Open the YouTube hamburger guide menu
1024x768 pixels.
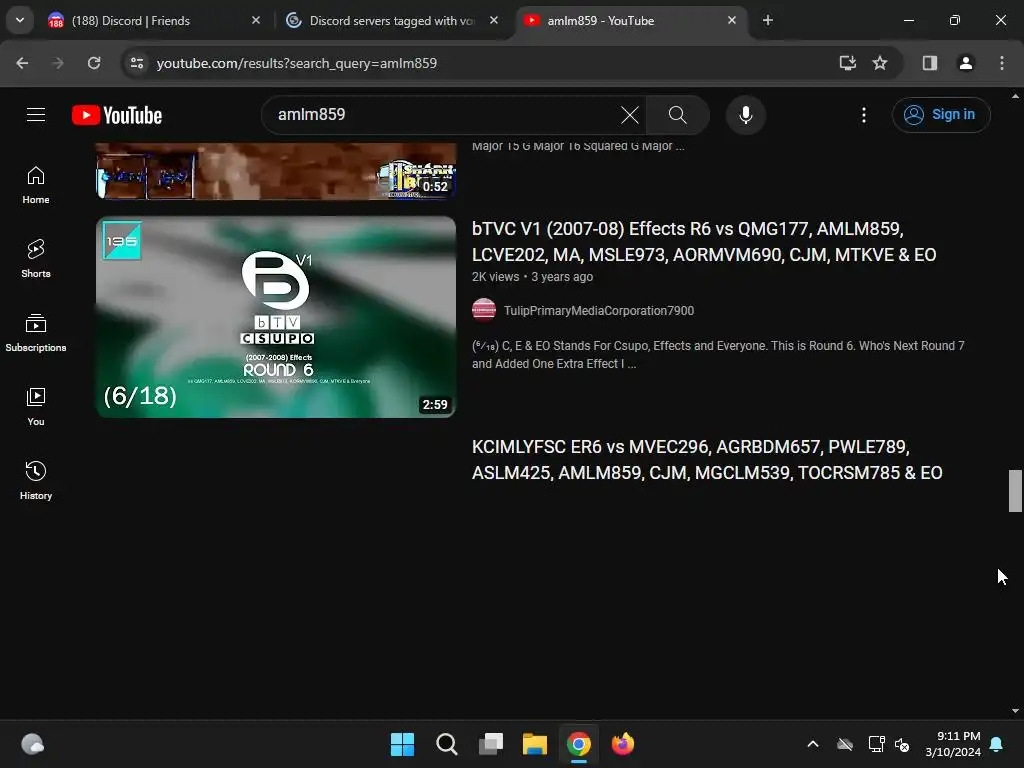click(x=36, y=115)
